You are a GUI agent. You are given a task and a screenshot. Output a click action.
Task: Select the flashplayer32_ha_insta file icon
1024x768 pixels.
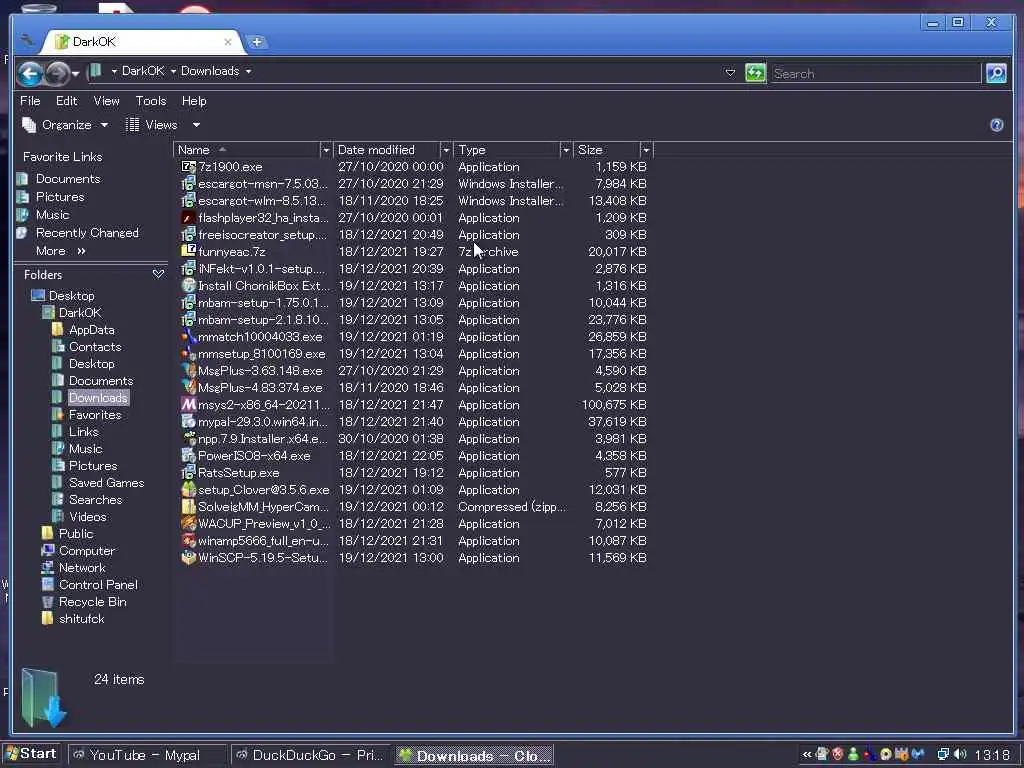[188, 217]
